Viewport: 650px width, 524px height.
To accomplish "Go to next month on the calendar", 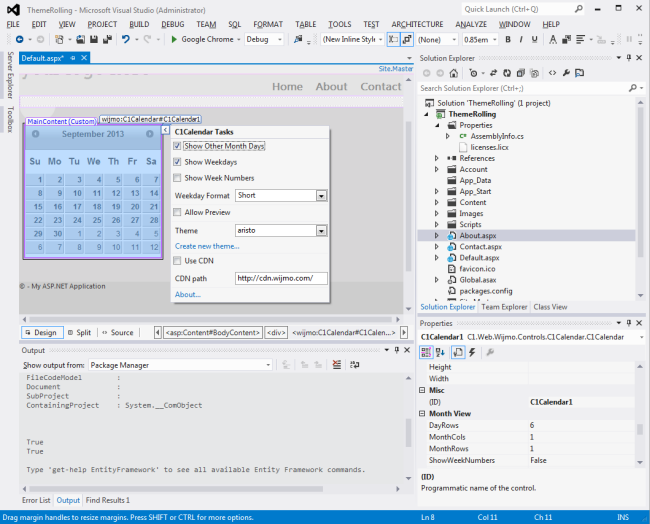I will (x=151, y=134).
